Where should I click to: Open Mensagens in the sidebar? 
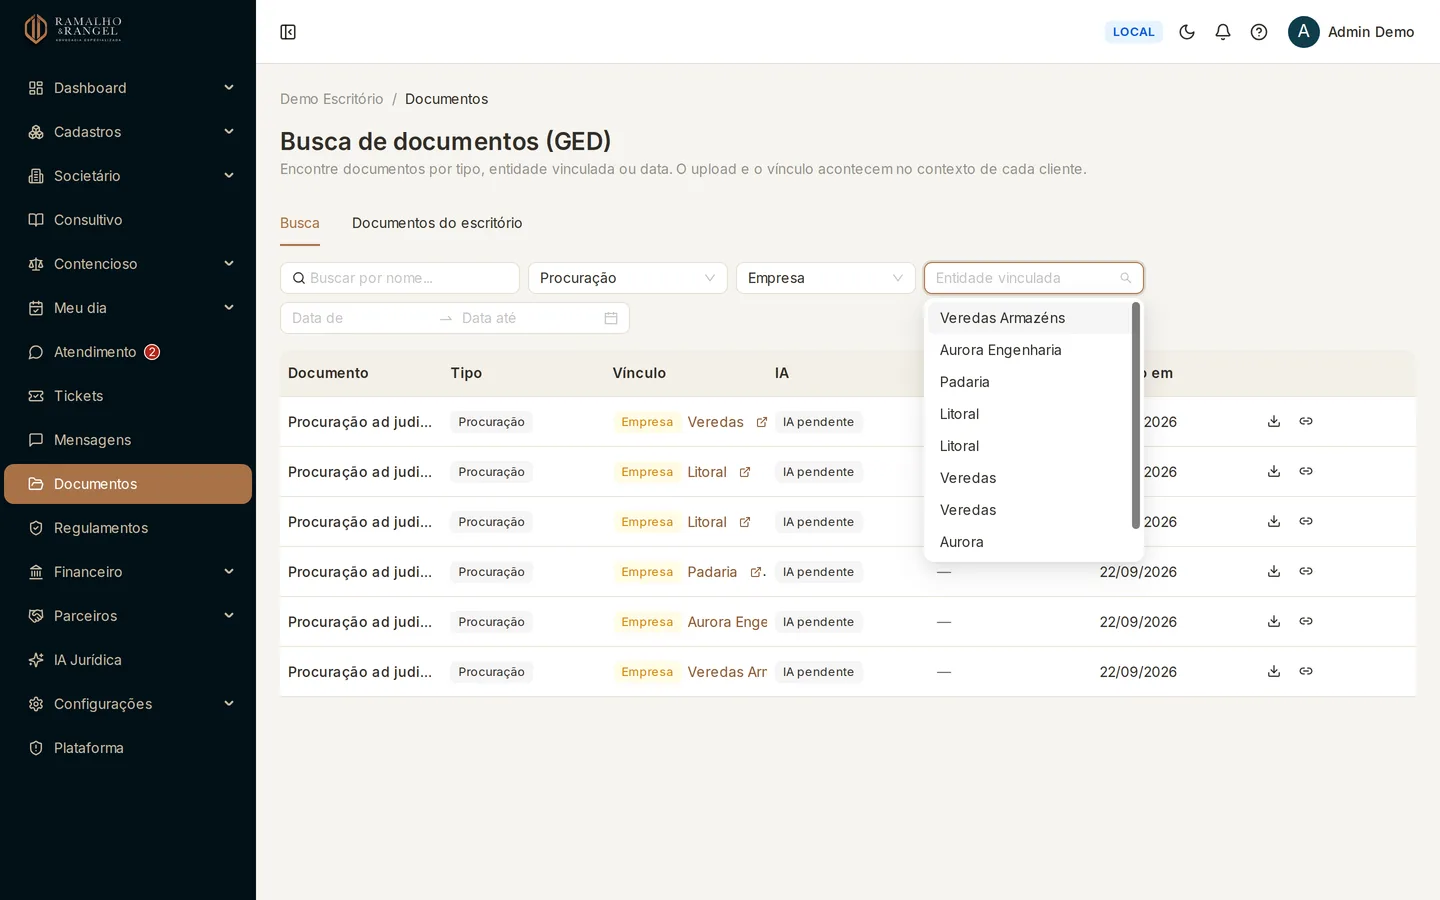tap(128, 440)
